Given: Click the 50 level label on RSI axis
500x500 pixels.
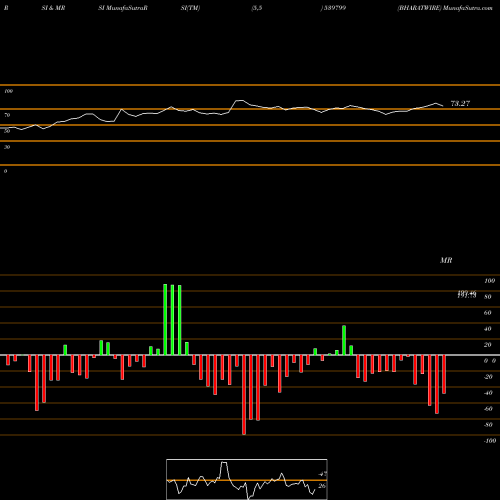Looking at the screenshot, I should [7, 131].
